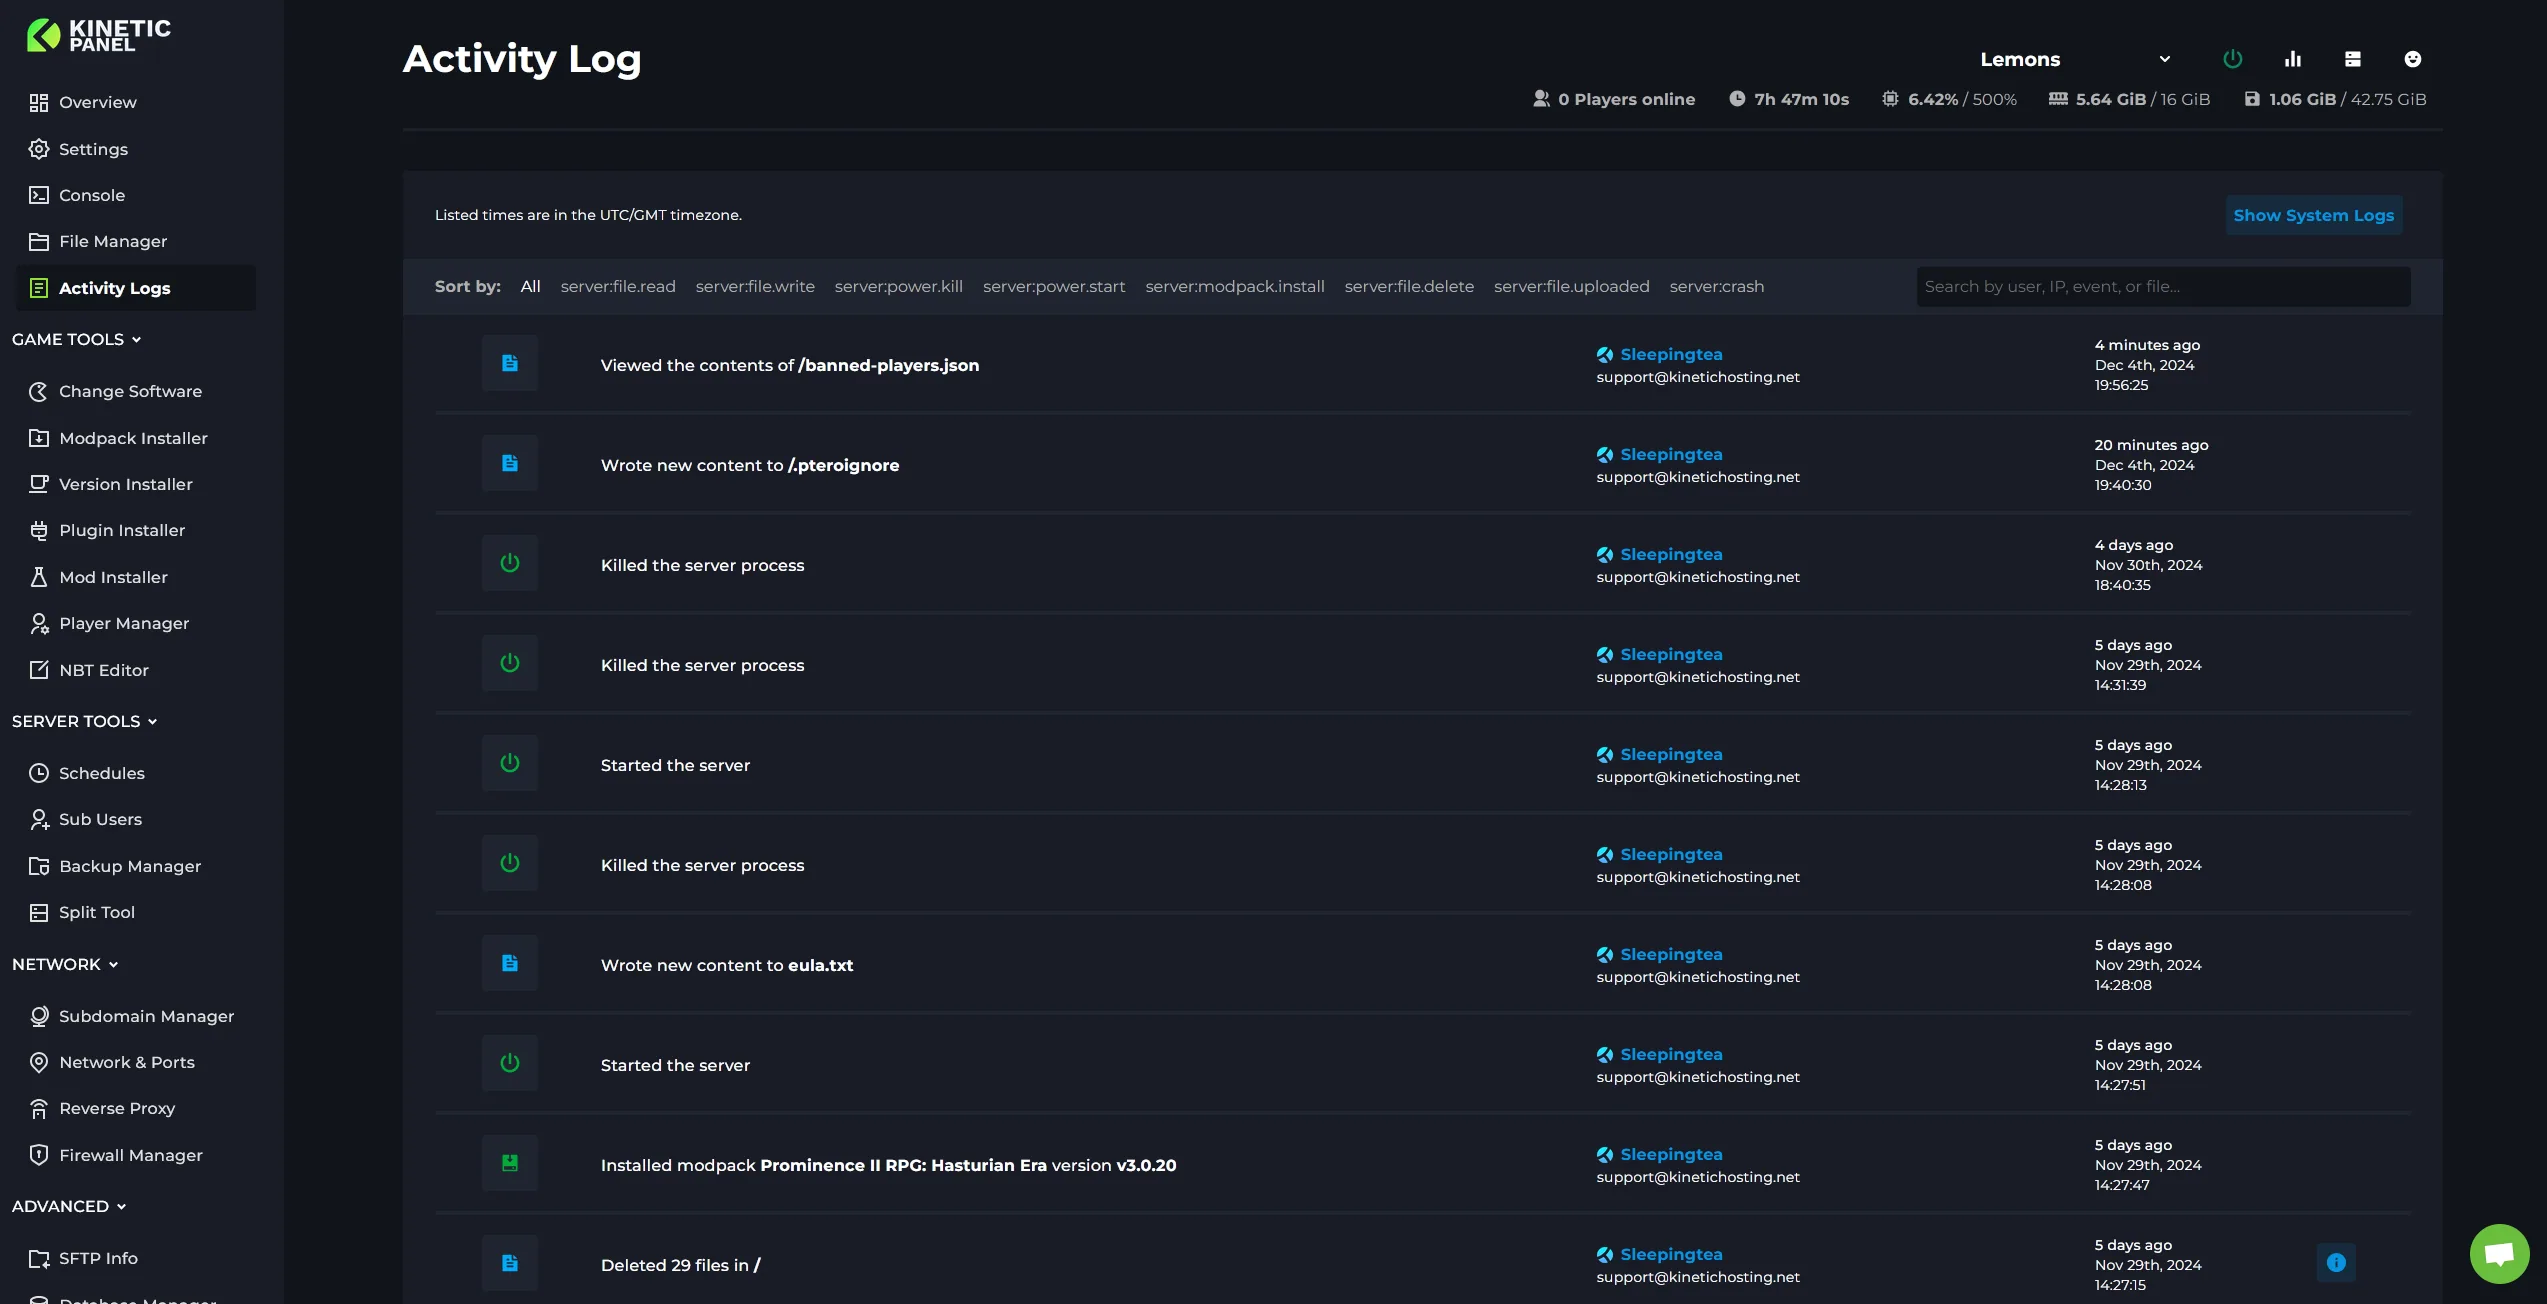Select the Modpack Installer in sidebar
The image size is (2547, 1304).
point(132,438)
